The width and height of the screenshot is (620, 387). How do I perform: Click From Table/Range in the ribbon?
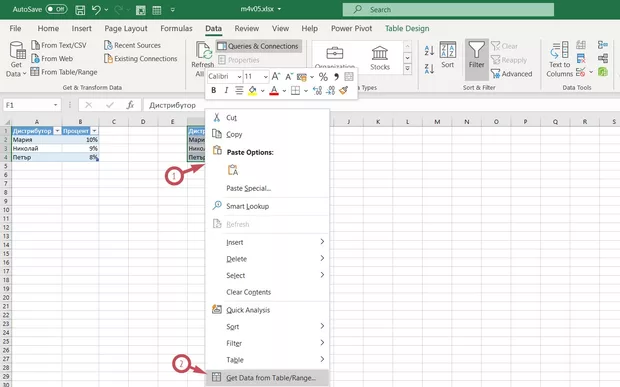(x=64, y=72)
